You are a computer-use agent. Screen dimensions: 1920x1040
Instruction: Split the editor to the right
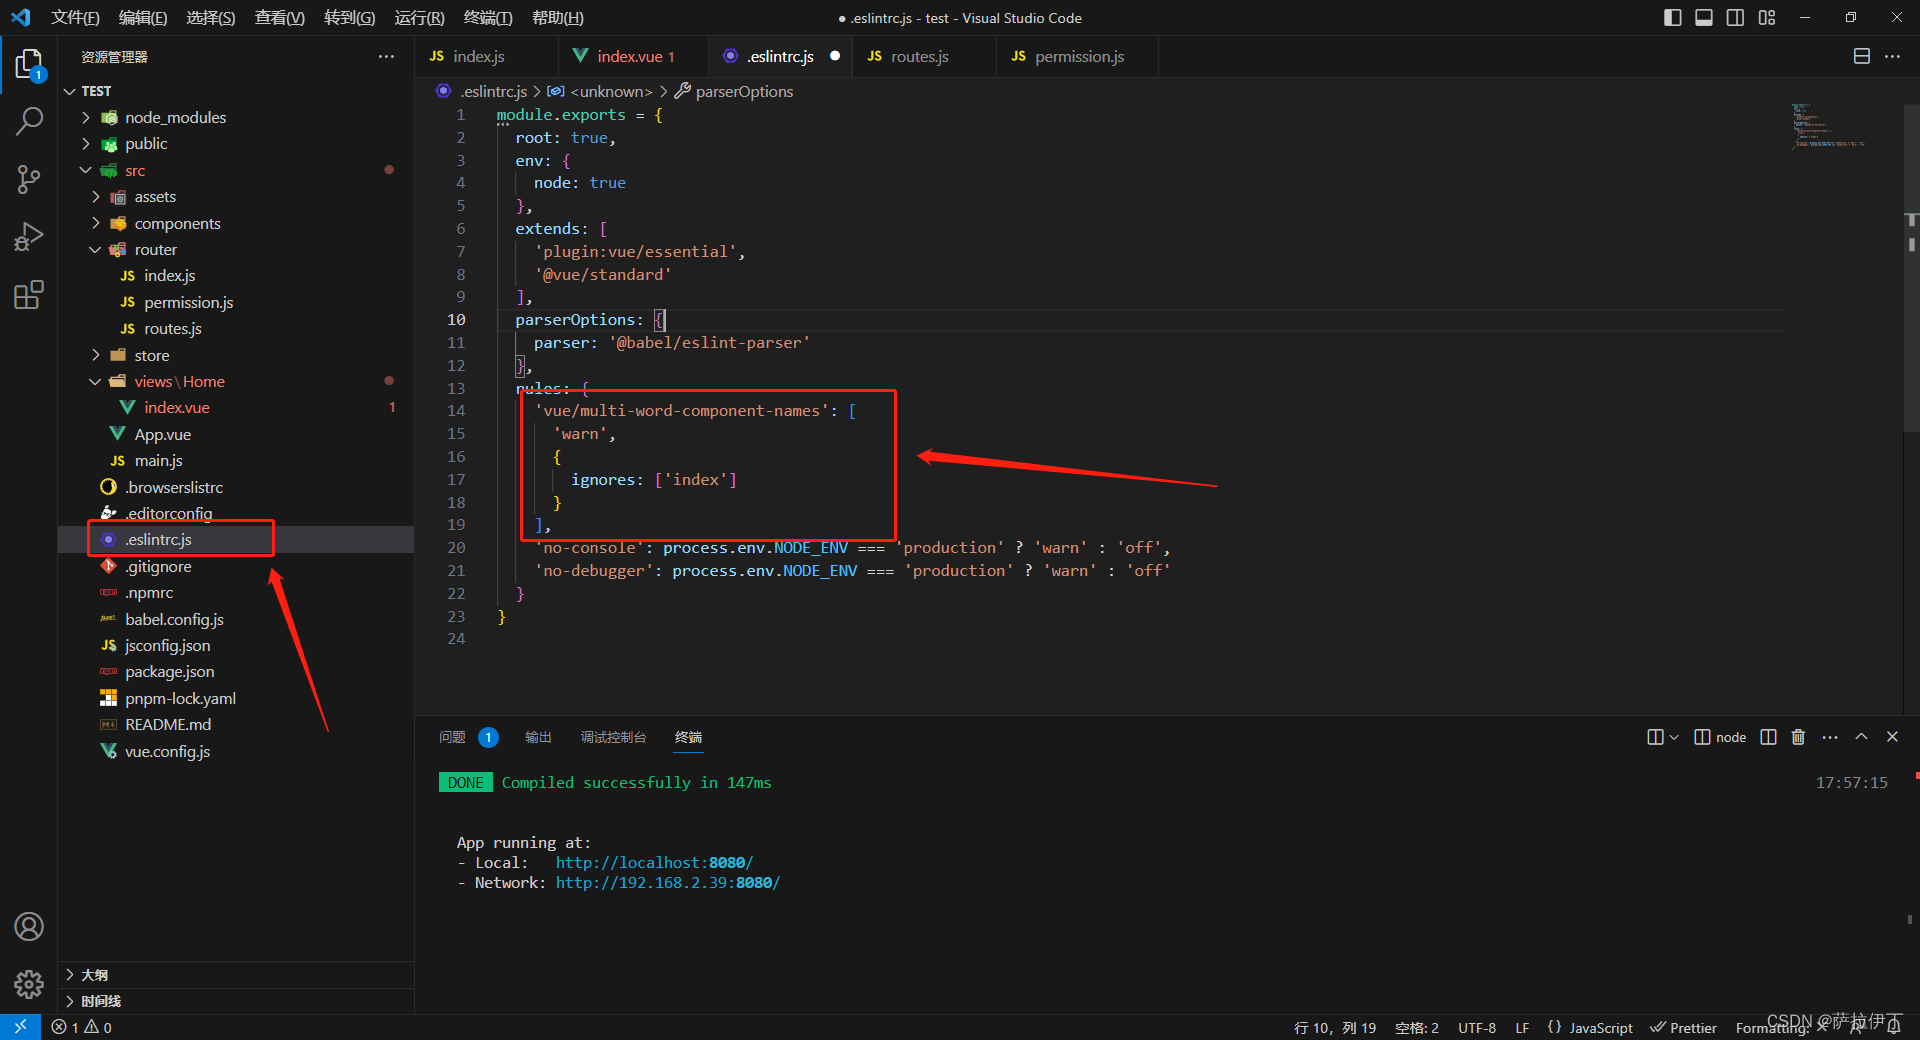(x=1861, y=56)
